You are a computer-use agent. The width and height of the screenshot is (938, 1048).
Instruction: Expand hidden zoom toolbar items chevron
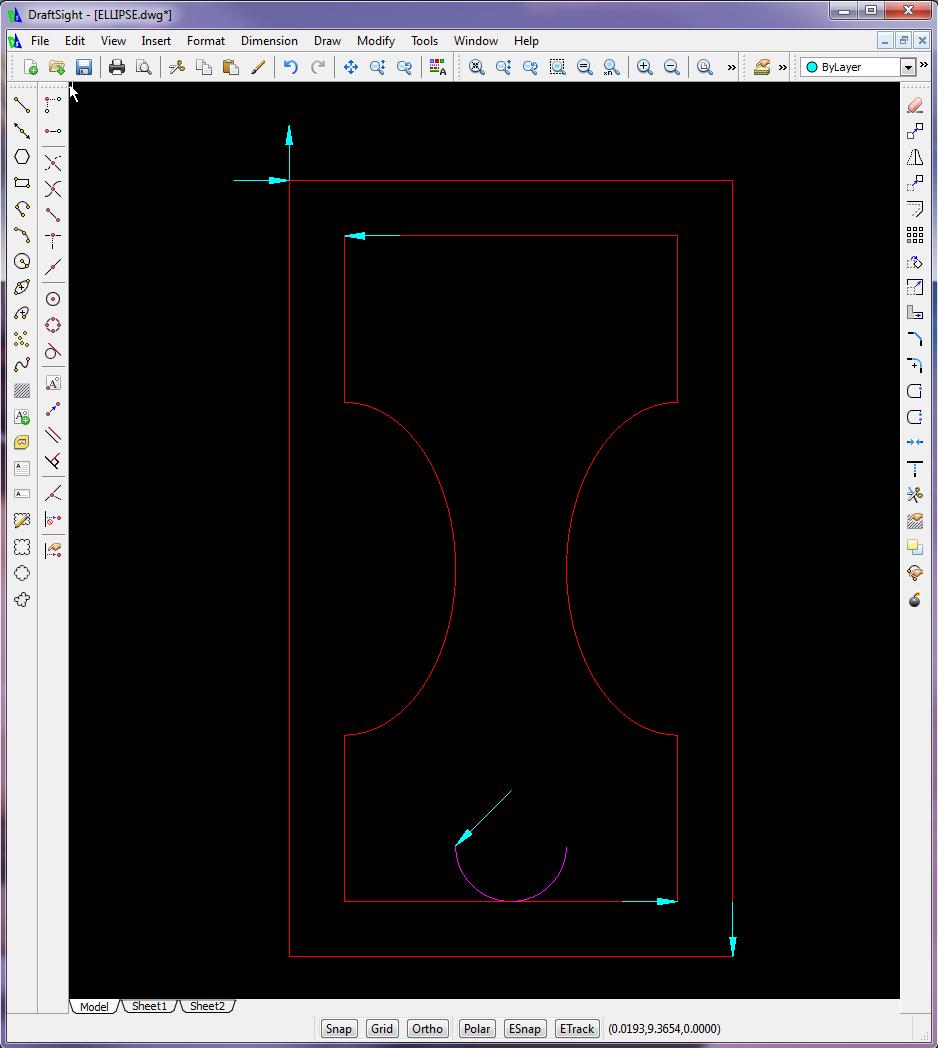pyautogui.click(x=731, y=67)
